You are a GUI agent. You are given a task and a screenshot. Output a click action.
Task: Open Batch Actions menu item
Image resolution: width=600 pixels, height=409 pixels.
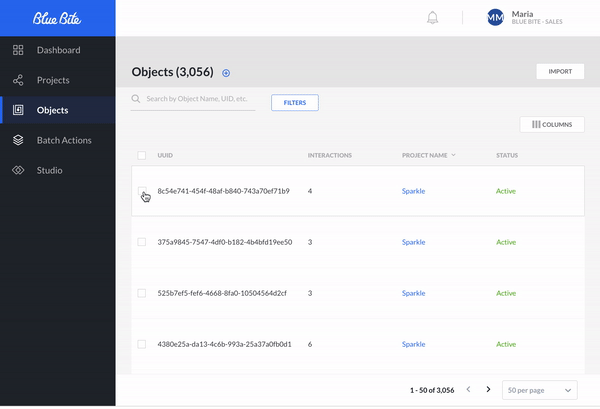point(58,140)
